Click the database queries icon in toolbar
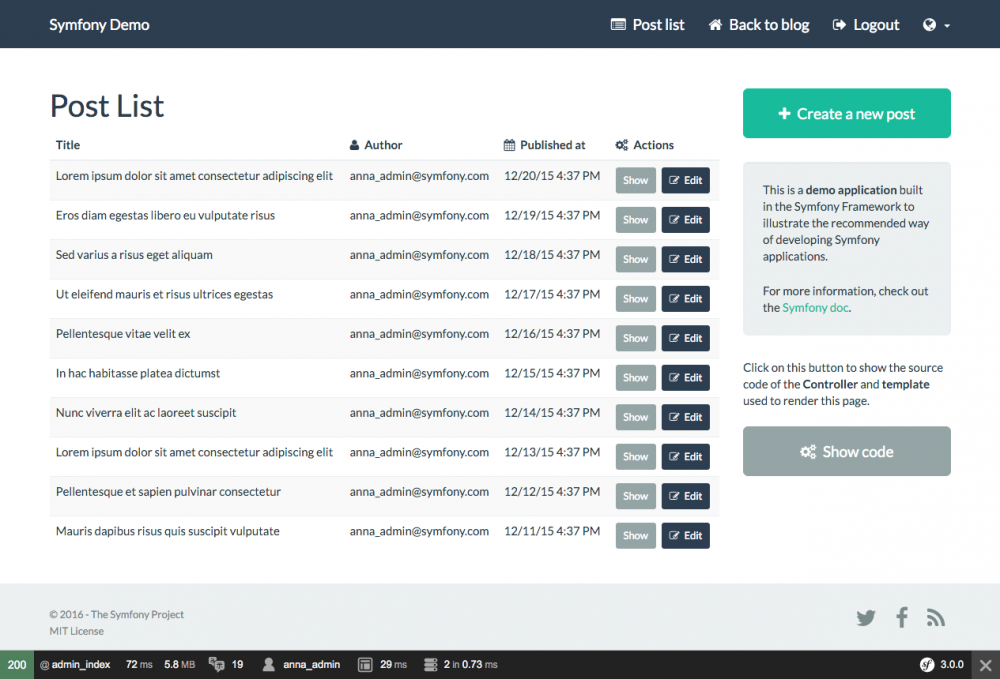The height and width of the screenshot is (679, 1000). tap(430, 664)
